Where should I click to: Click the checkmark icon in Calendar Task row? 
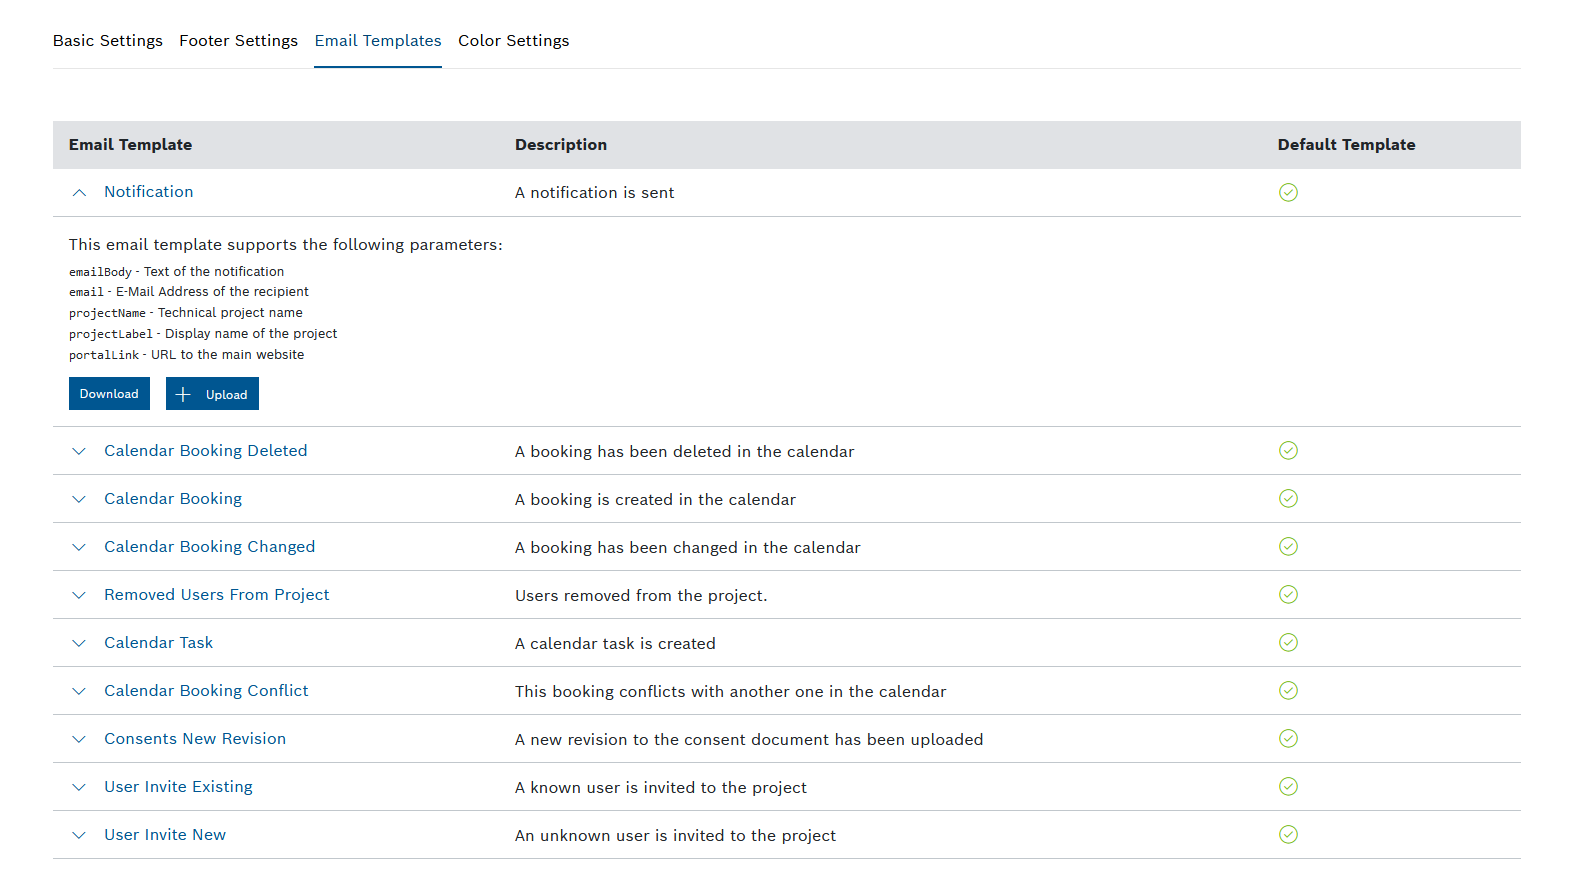point(1288,643)
